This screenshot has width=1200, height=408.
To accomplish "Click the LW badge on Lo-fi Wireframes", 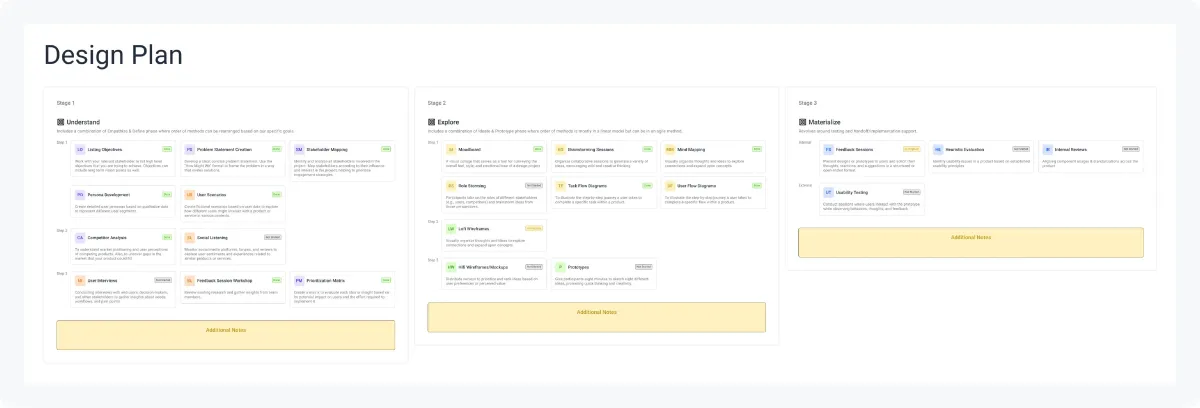I will point(451,229).
